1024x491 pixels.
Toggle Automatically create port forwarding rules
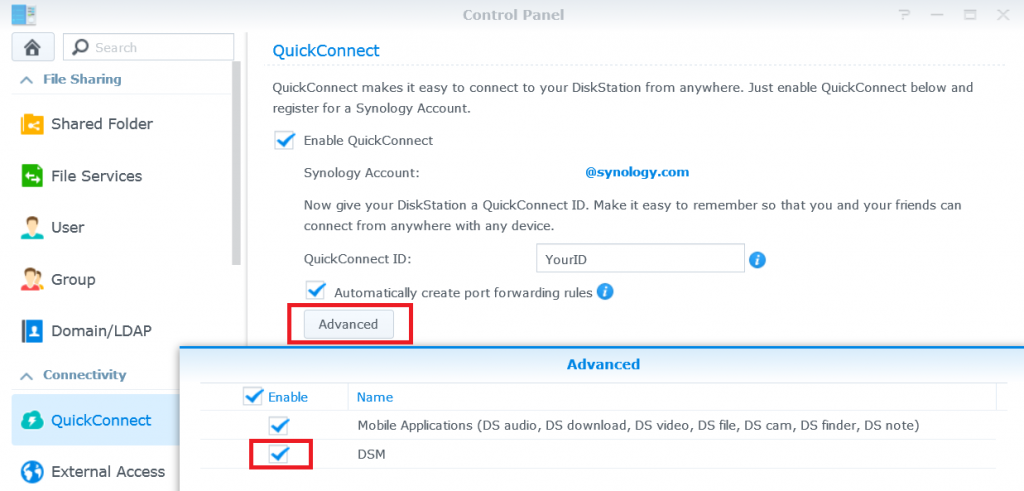tap(316, 291)
